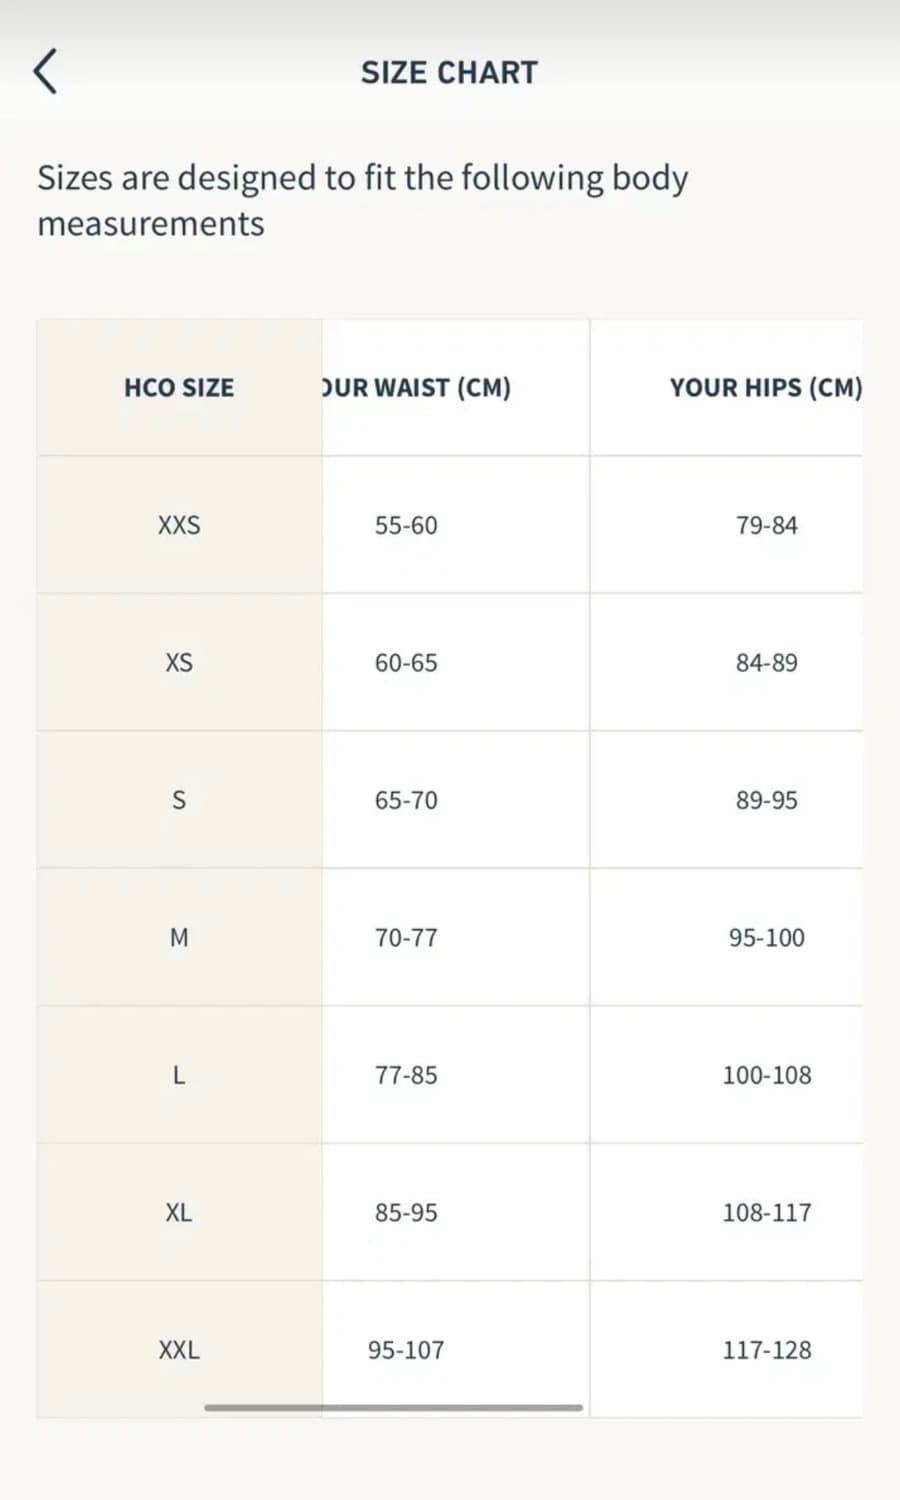The width and height of the screenshot is (900, 1500).
Task: Choose the XXL size row label
Action: point(179,1350)
